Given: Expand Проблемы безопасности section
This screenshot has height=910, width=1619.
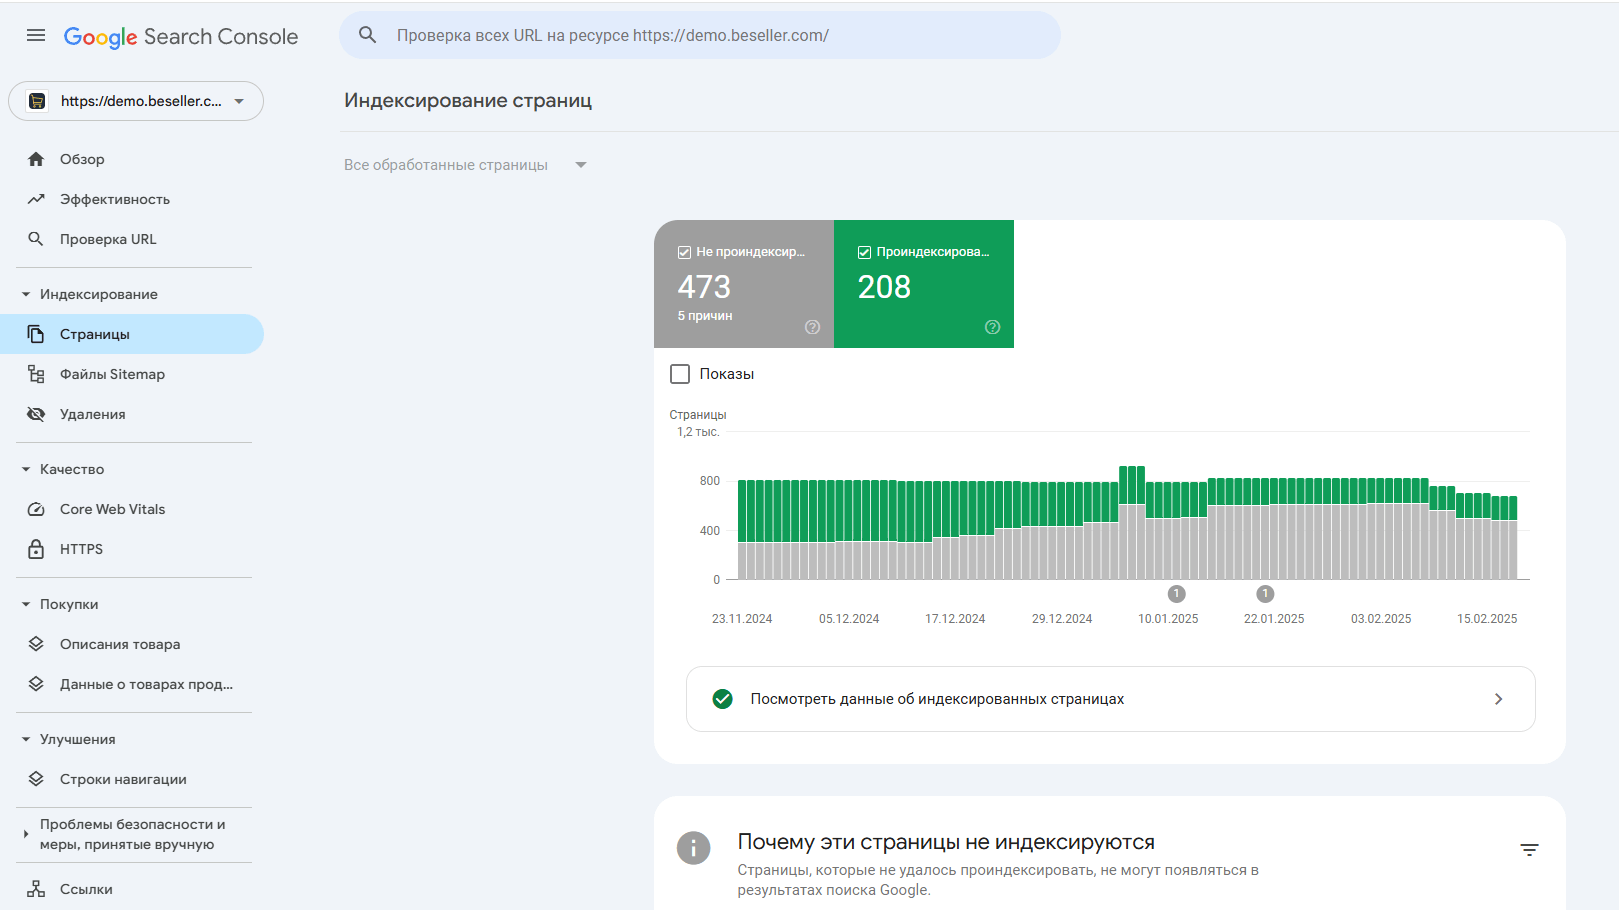Looking at the screenshot, I should point(26,834).
